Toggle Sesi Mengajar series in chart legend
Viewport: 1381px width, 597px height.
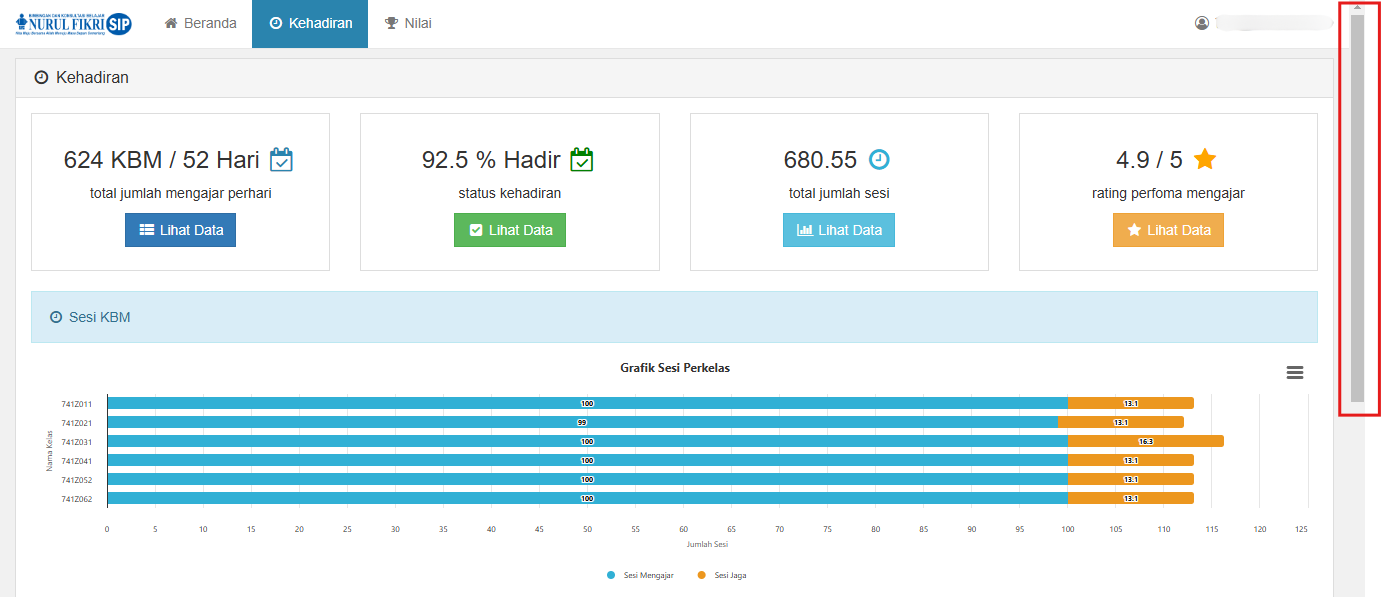(x=640, y=575)
